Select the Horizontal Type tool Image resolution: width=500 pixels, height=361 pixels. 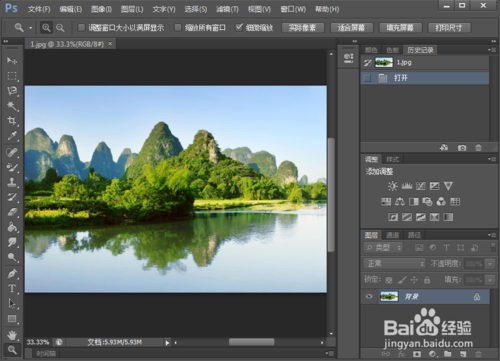[x=12, y=288]
